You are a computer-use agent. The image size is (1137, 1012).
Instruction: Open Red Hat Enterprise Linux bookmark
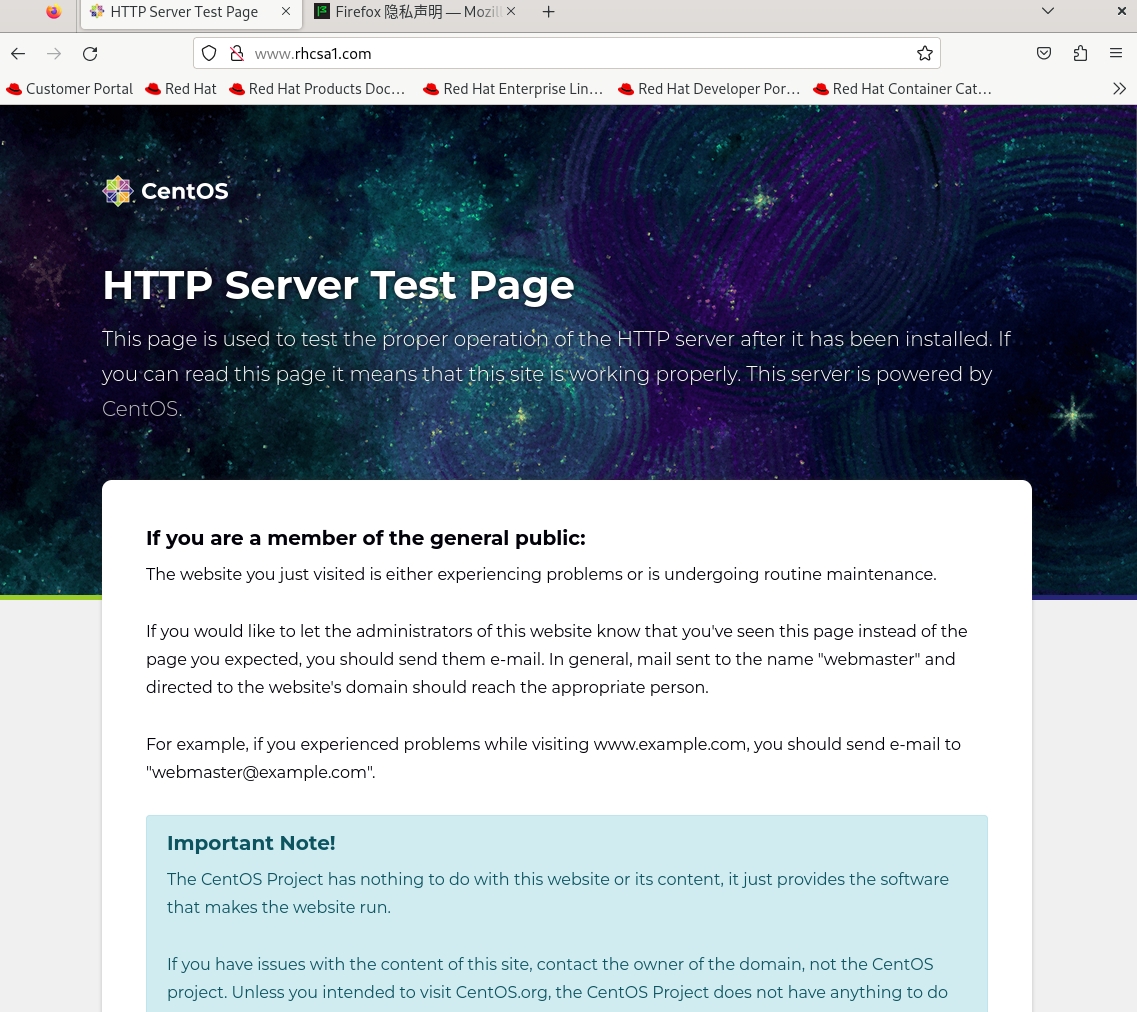pos(513,88)
